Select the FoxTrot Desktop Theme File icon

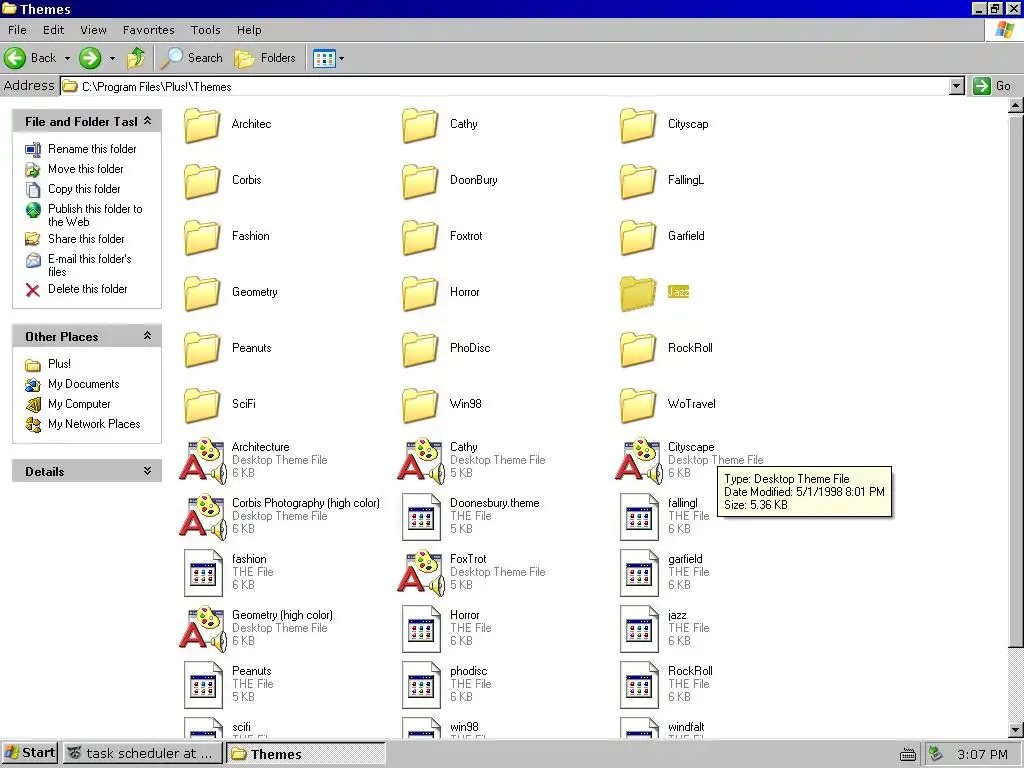tap(421, 573)
